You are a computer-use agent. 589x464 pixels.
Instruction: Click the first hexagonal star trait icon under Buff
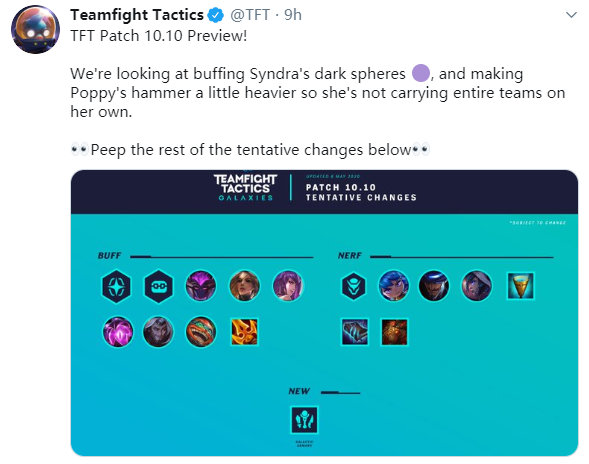click(116, 287)
